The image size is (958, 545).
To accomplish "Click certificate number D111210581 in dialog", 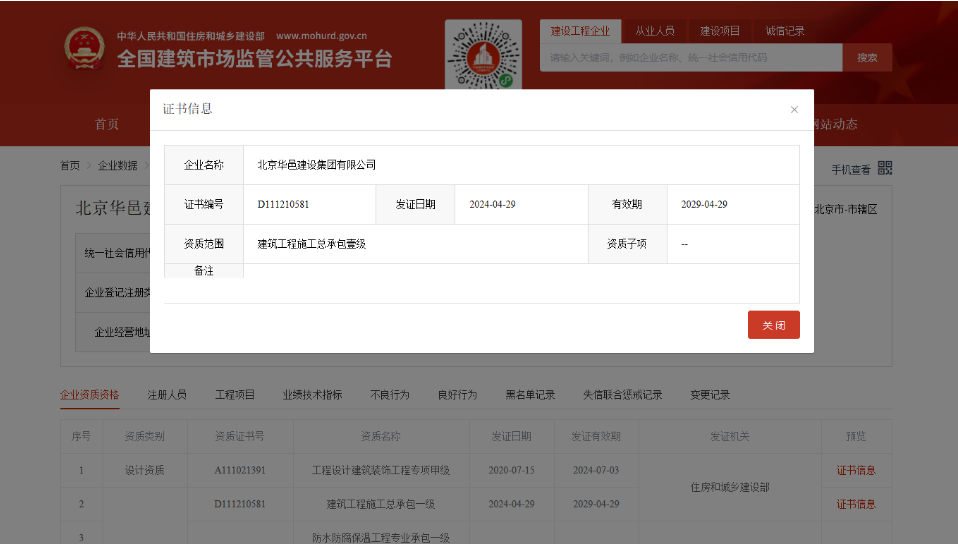I will tap(283, 205).
